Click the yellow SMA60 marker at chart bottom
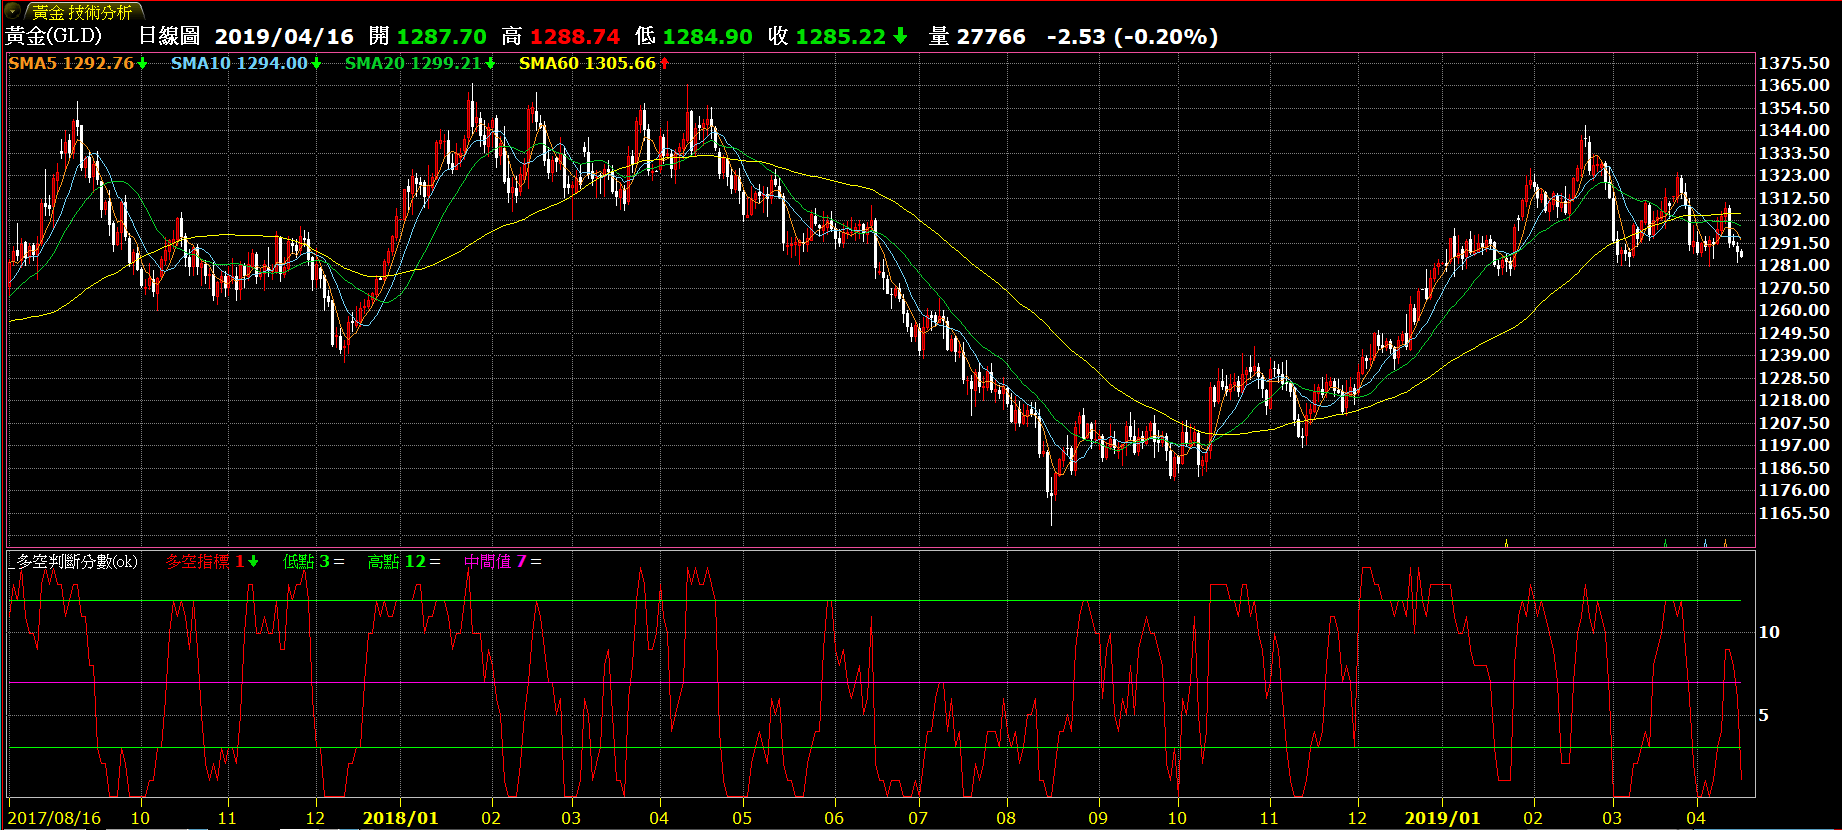The image size is (1842, 830). [x=1506, y=543]
